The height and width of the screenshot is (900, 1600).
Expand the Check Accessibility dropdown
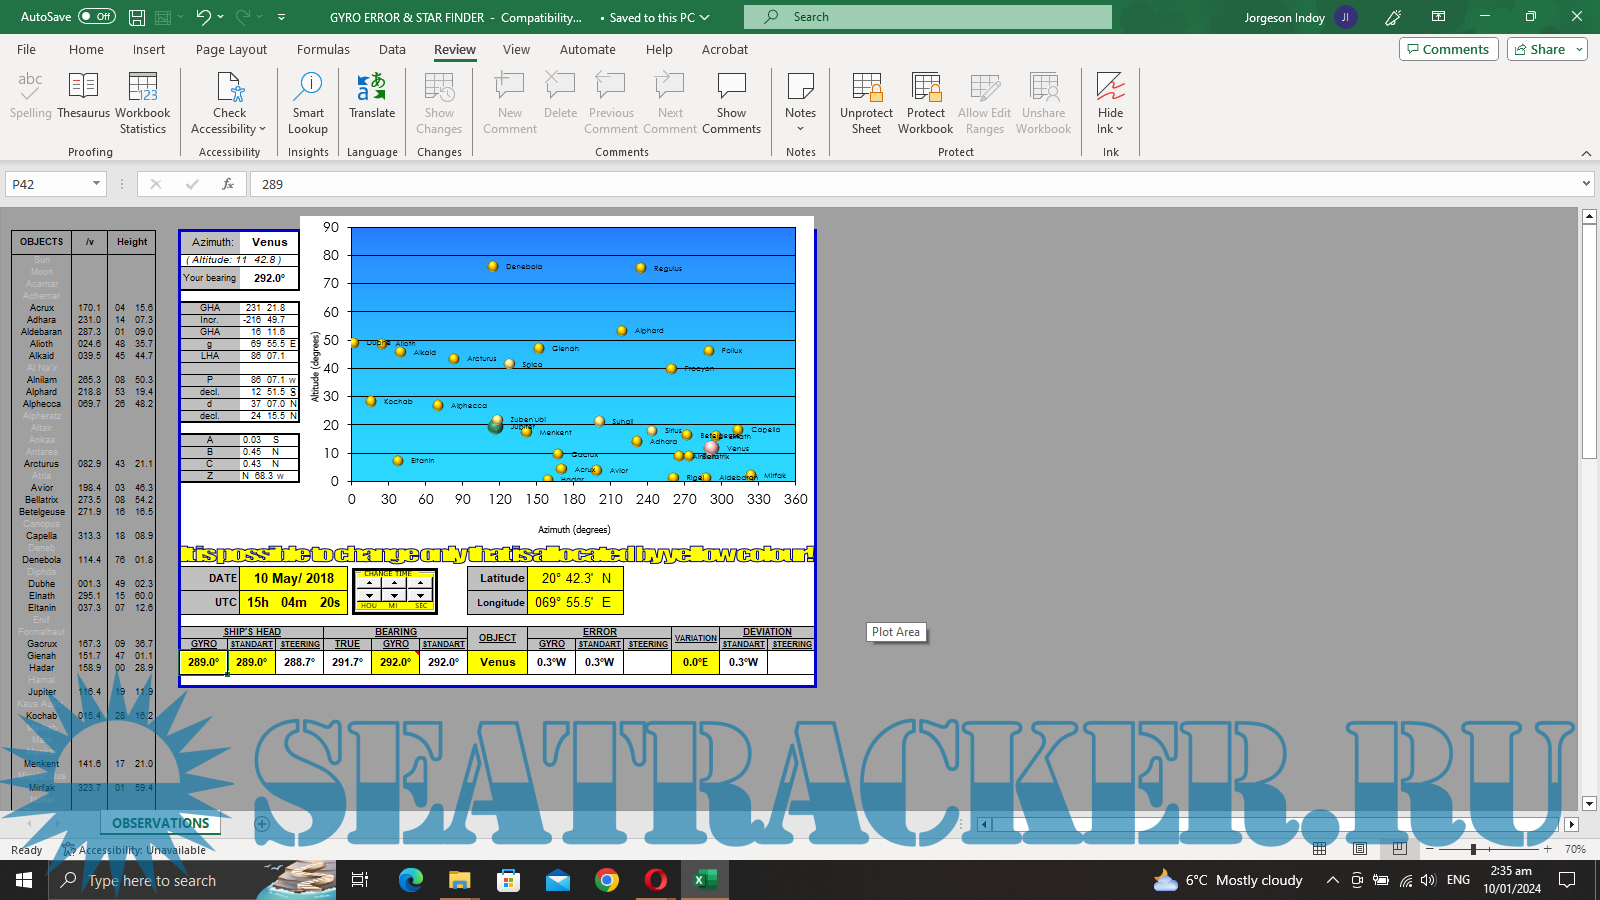262,129
